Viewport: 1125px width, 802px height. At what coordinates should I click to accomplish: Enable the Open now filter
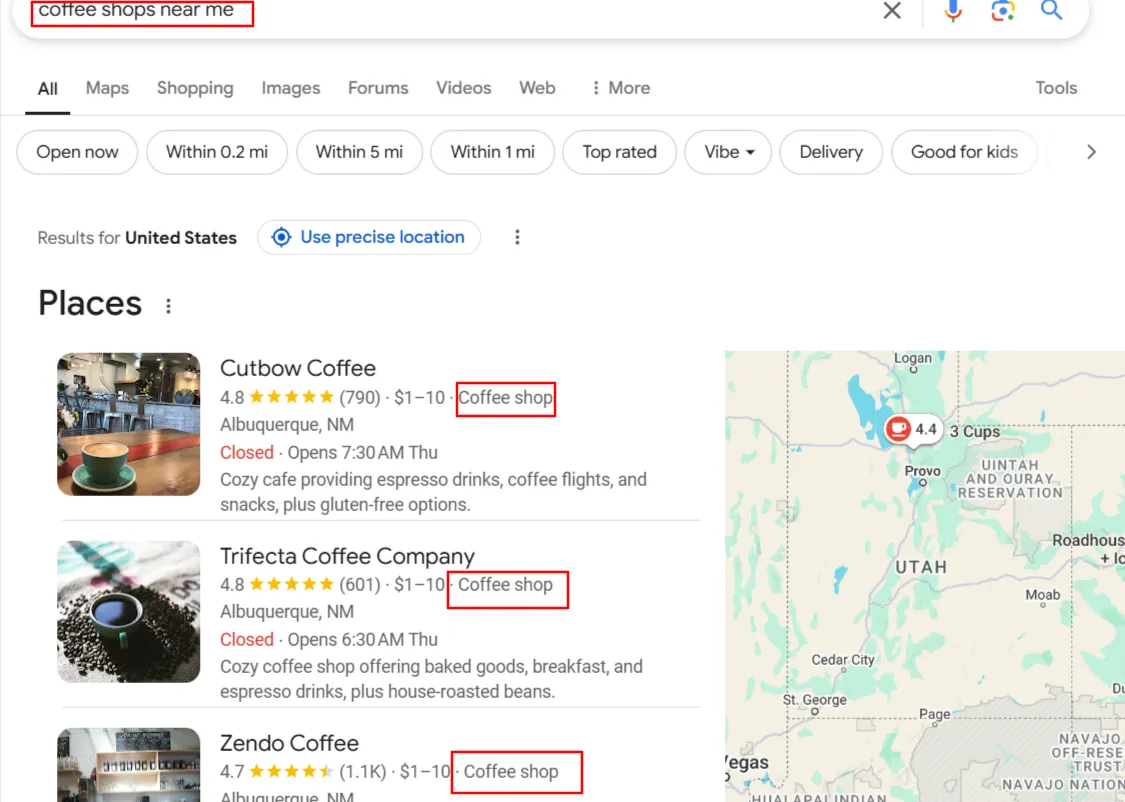coord(77,152)
